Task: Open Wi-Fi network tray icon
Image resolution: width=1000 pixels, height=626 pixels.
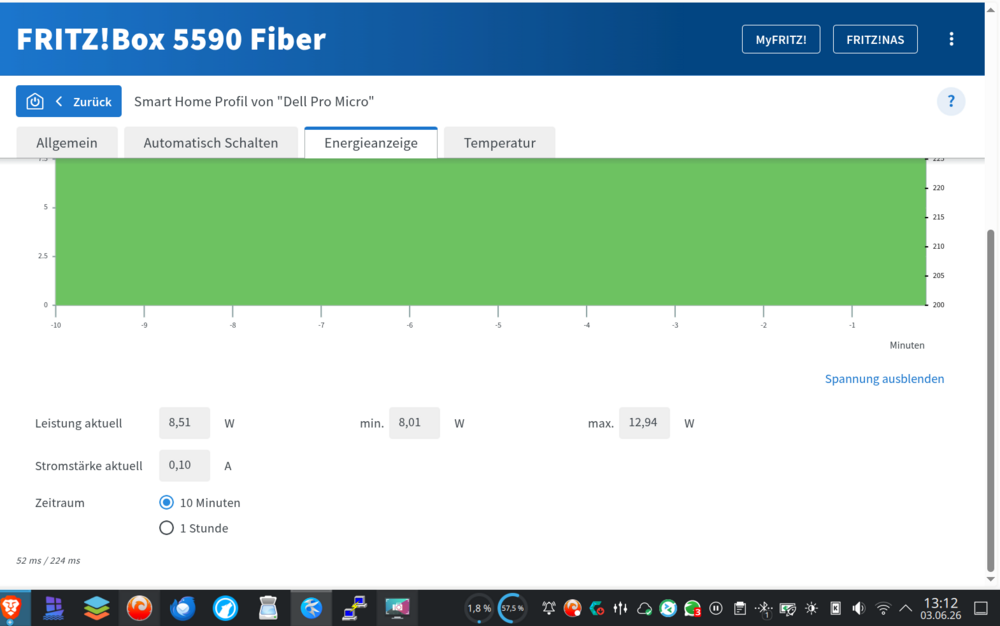Action: tap(883, 609)
